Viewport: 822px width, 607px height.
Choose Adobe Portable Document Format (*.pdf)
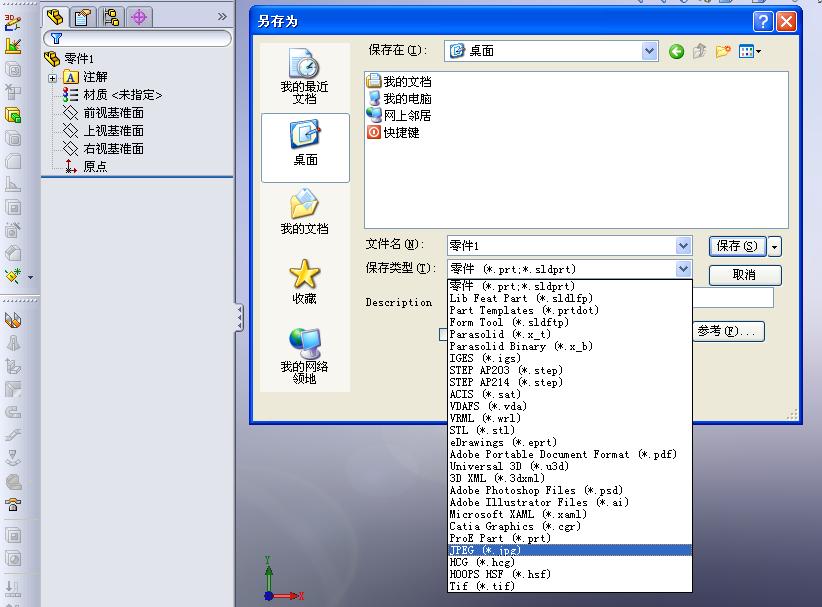[570, 454]
